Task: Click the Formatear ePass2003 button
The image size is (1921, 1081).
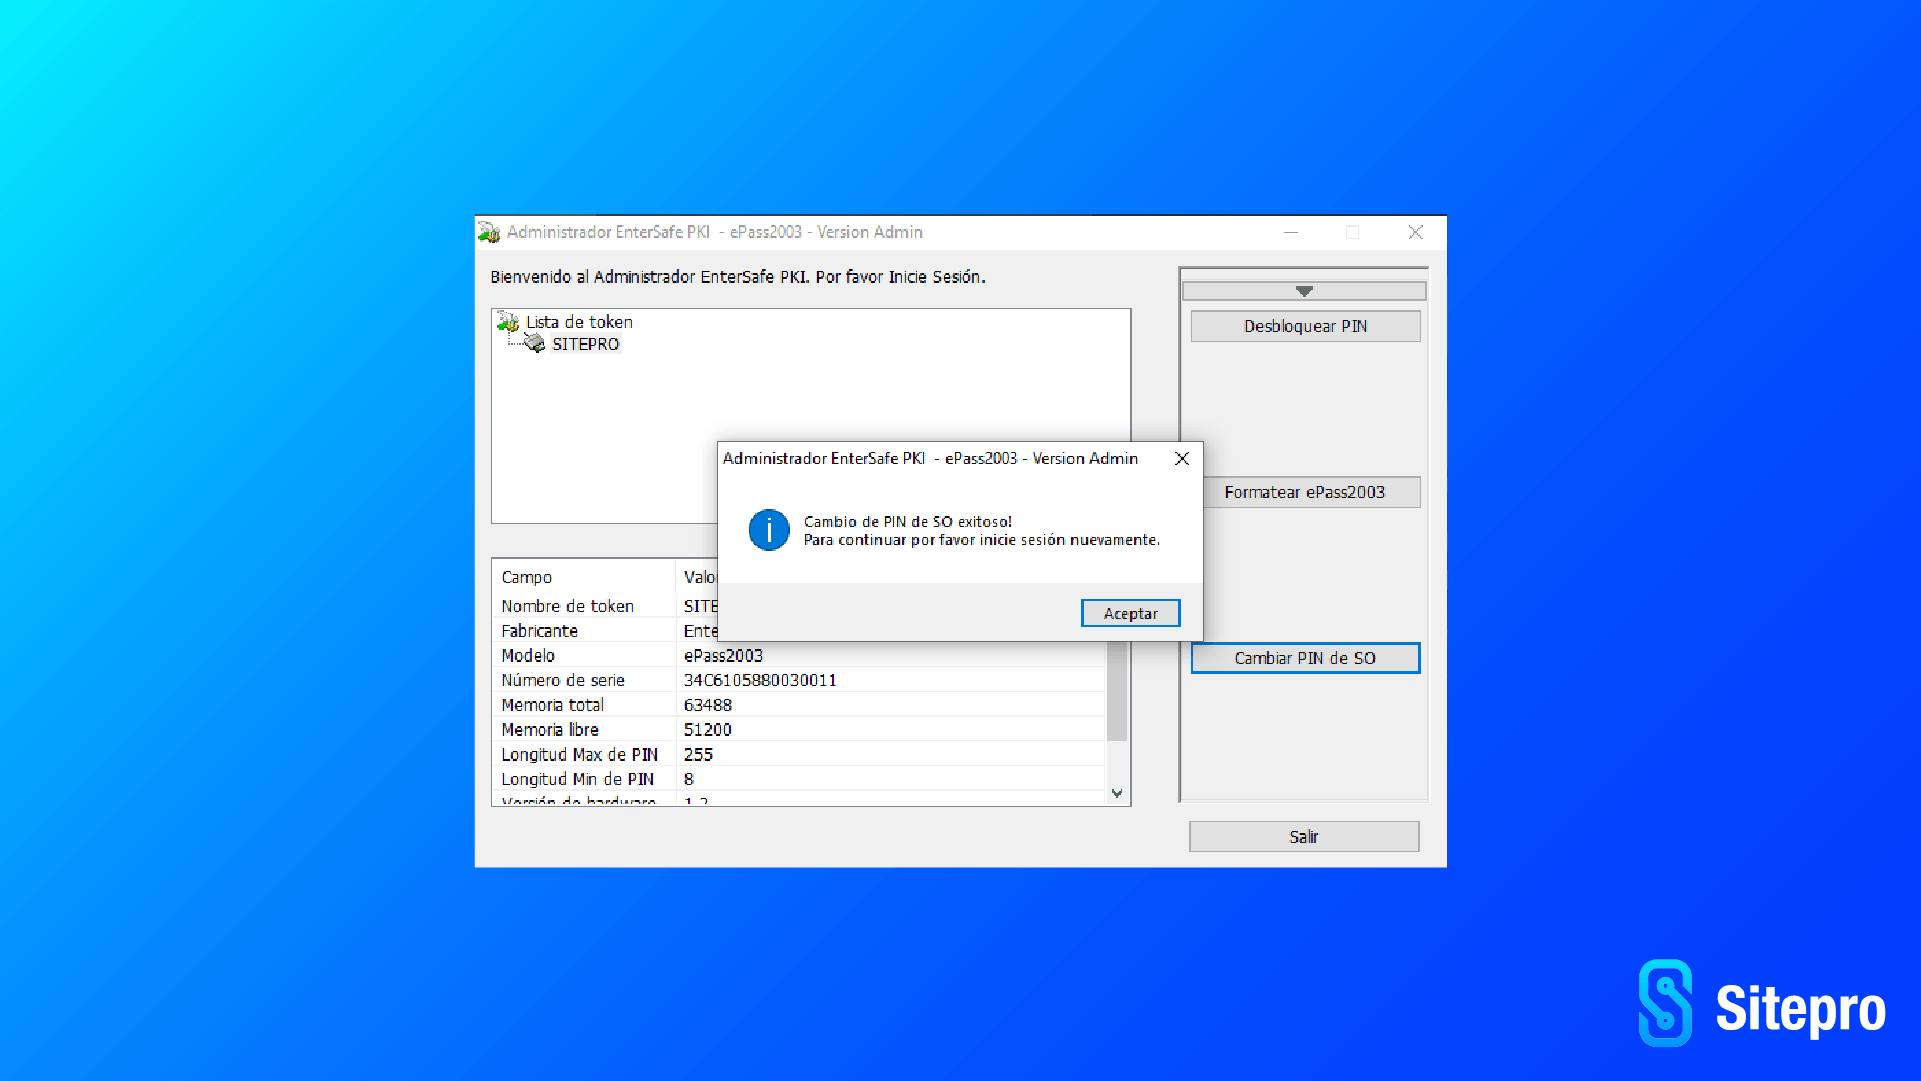Action: [x=1305, y=492]
